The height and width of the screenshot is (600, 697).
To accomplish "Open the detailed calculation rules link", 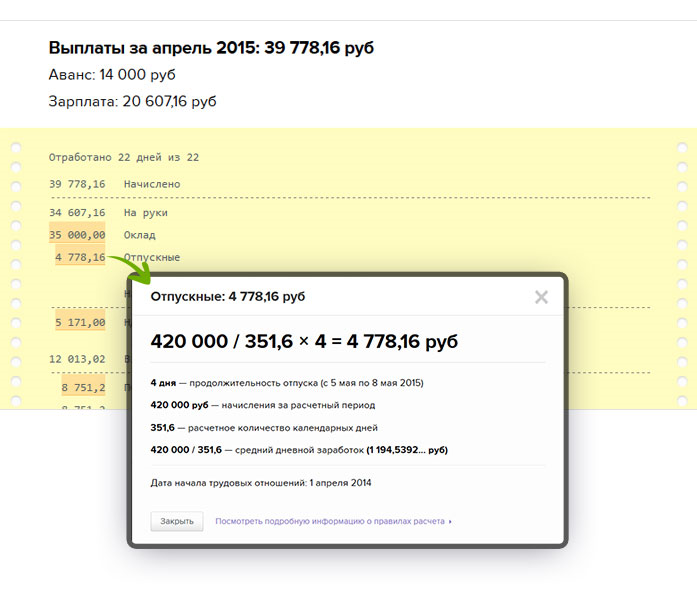I will pos(330,521).
